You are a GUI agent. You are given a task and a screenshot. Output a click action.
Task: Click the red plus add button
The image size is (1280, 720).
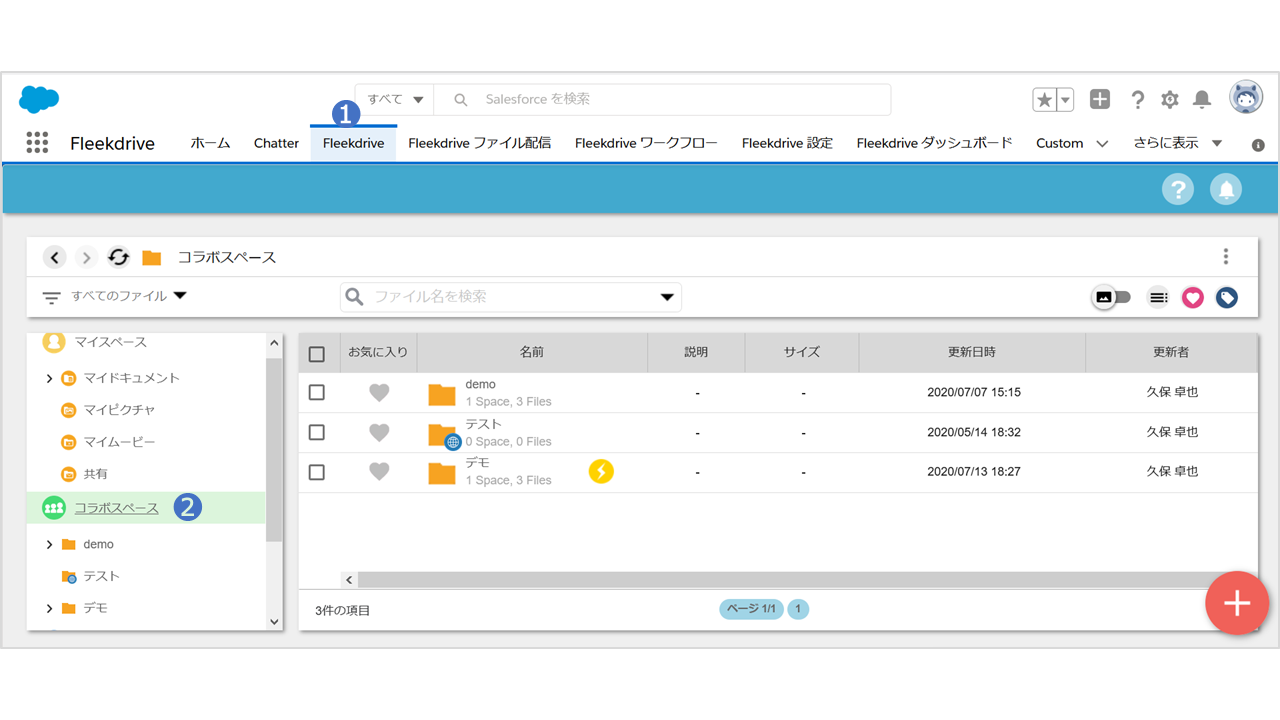tap(1237, 603)
